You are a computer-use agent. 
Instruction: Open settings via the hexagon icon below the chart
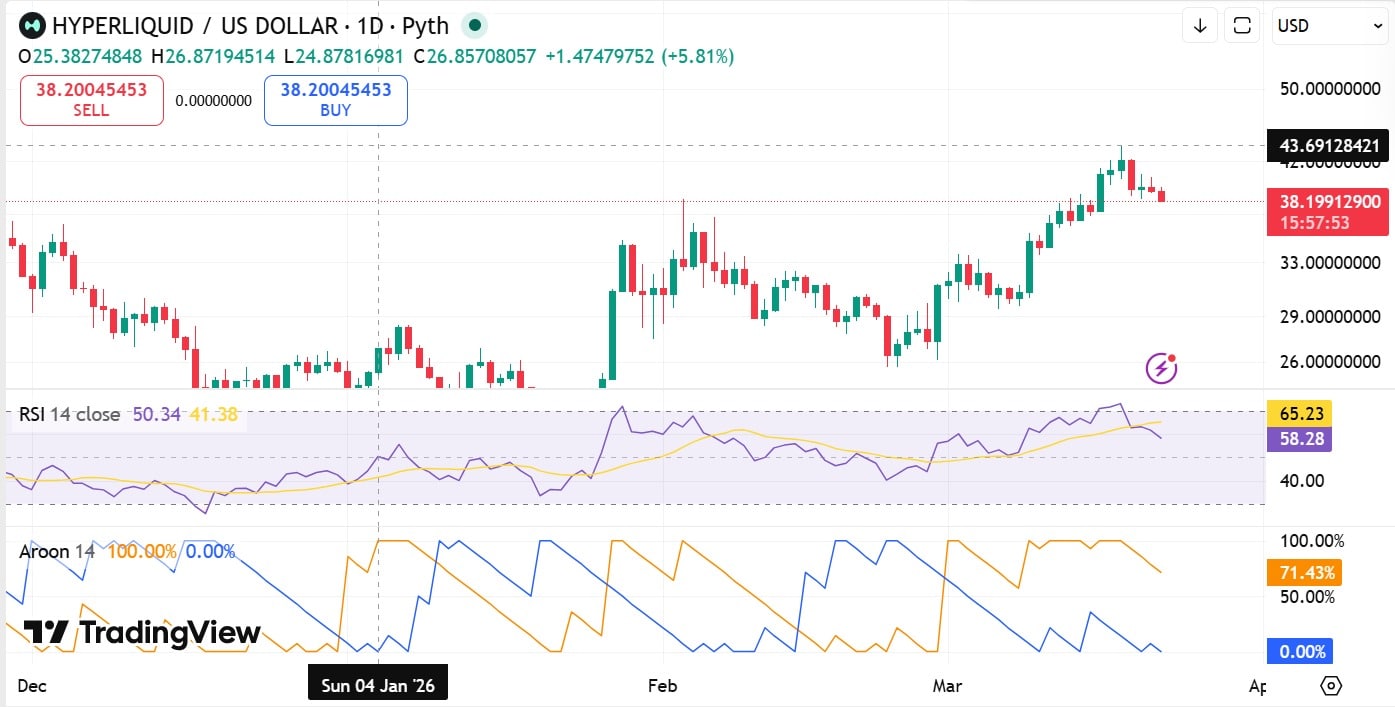(x=1330, y=686)
